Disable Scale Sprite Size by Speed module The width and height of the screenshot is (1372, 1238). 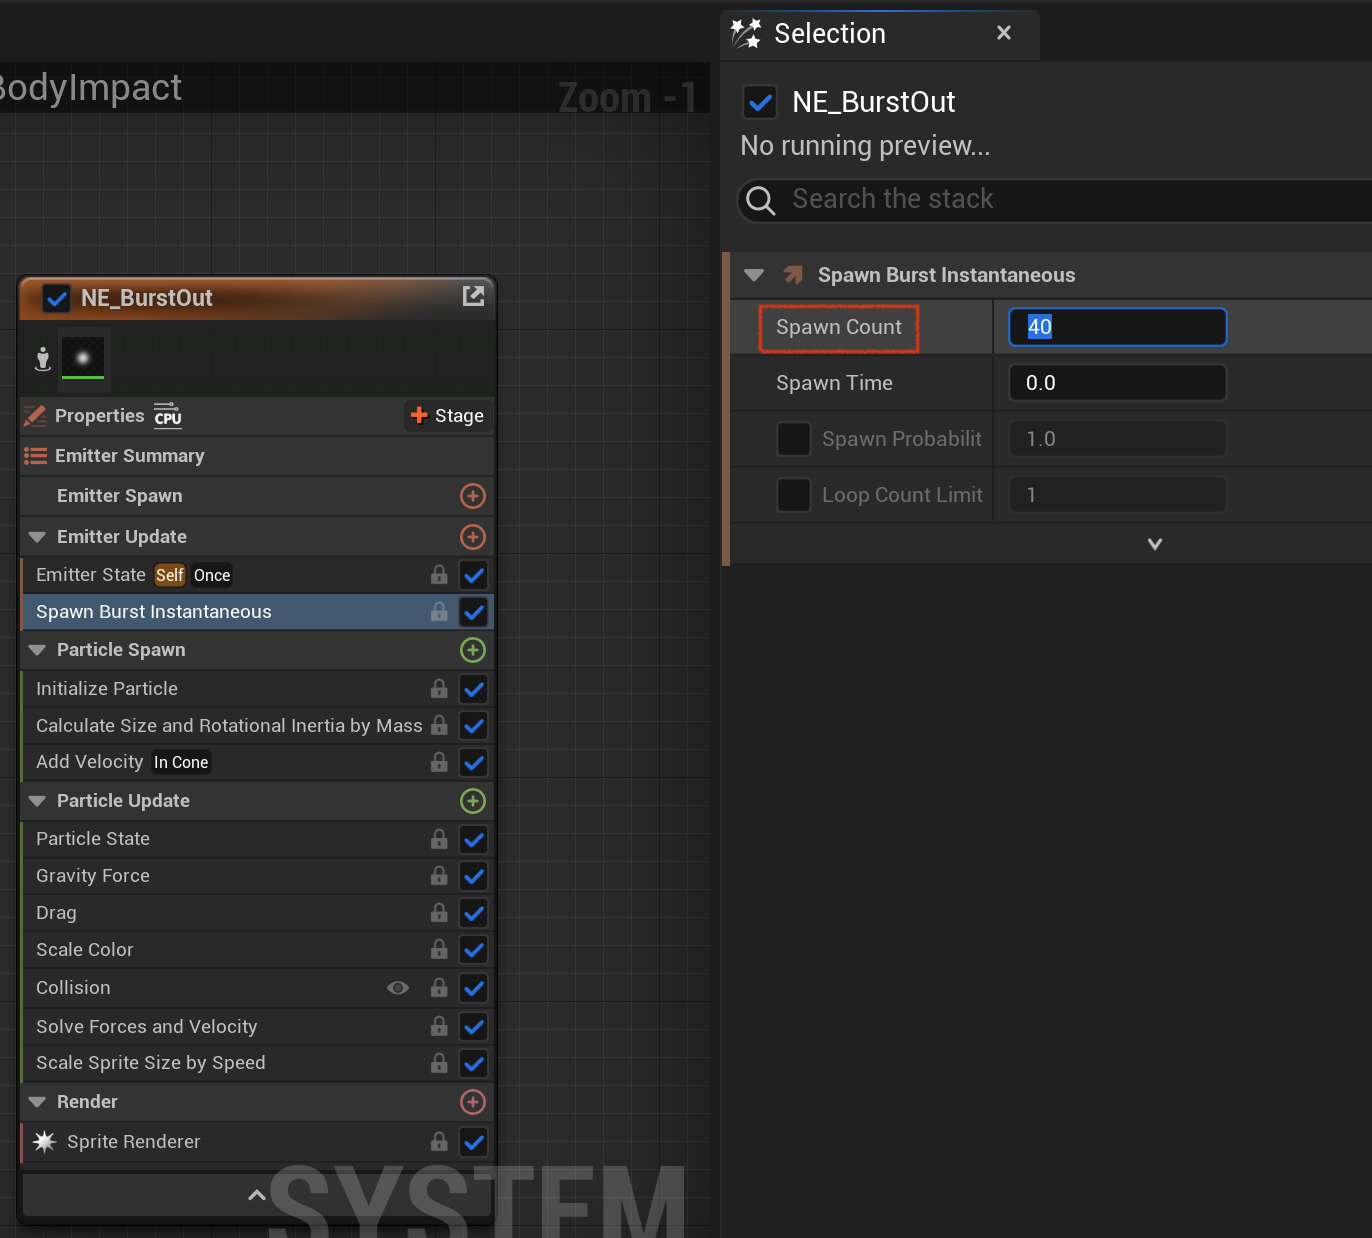pyautogui.click(x=474, y=1063)
